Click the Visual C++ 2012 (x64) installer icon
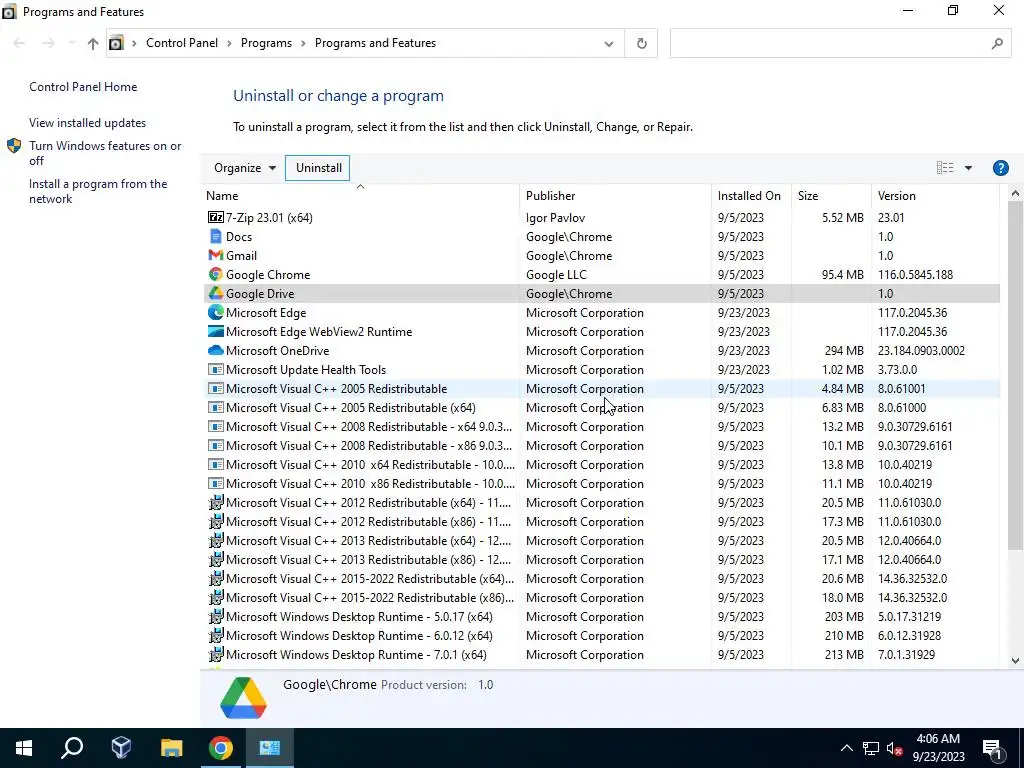 (x=216, y=502)
